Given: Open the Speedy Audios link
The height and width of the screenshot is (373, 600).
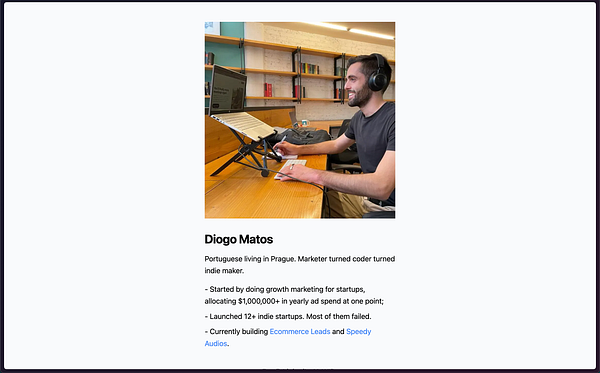Looking at the screenshot, I should (359, 331).
